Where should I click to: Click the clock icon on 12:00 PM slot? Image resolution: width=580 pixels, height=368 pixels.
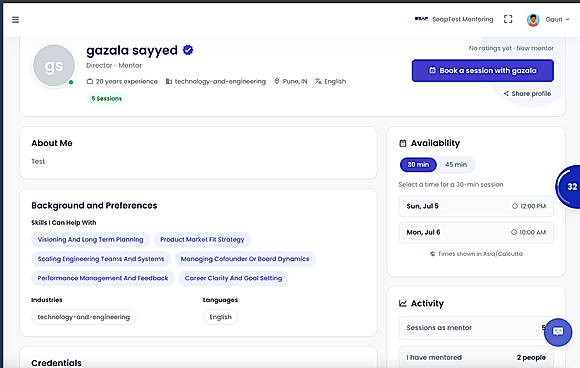point(515,206)
